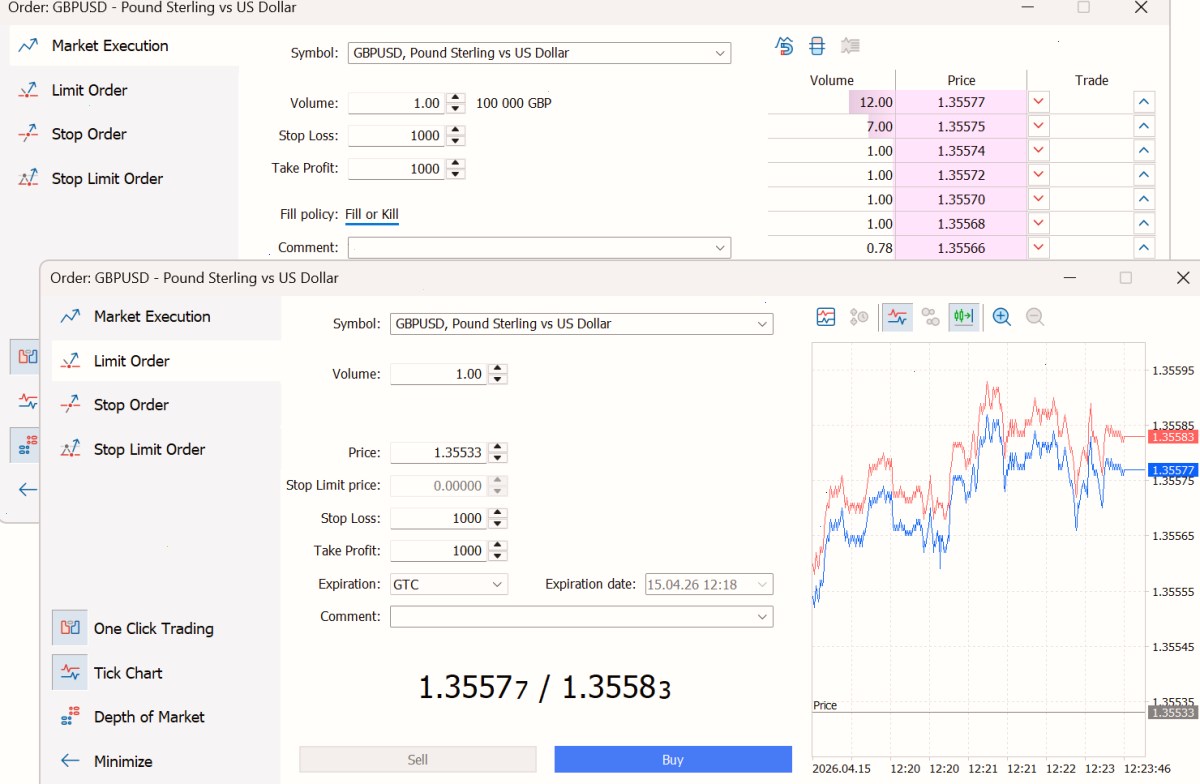The image size is (1200, 784).
Task: Click the greyed circles icon in the chart toolbar
Action: pyautogui.click(x=931, y=317)
